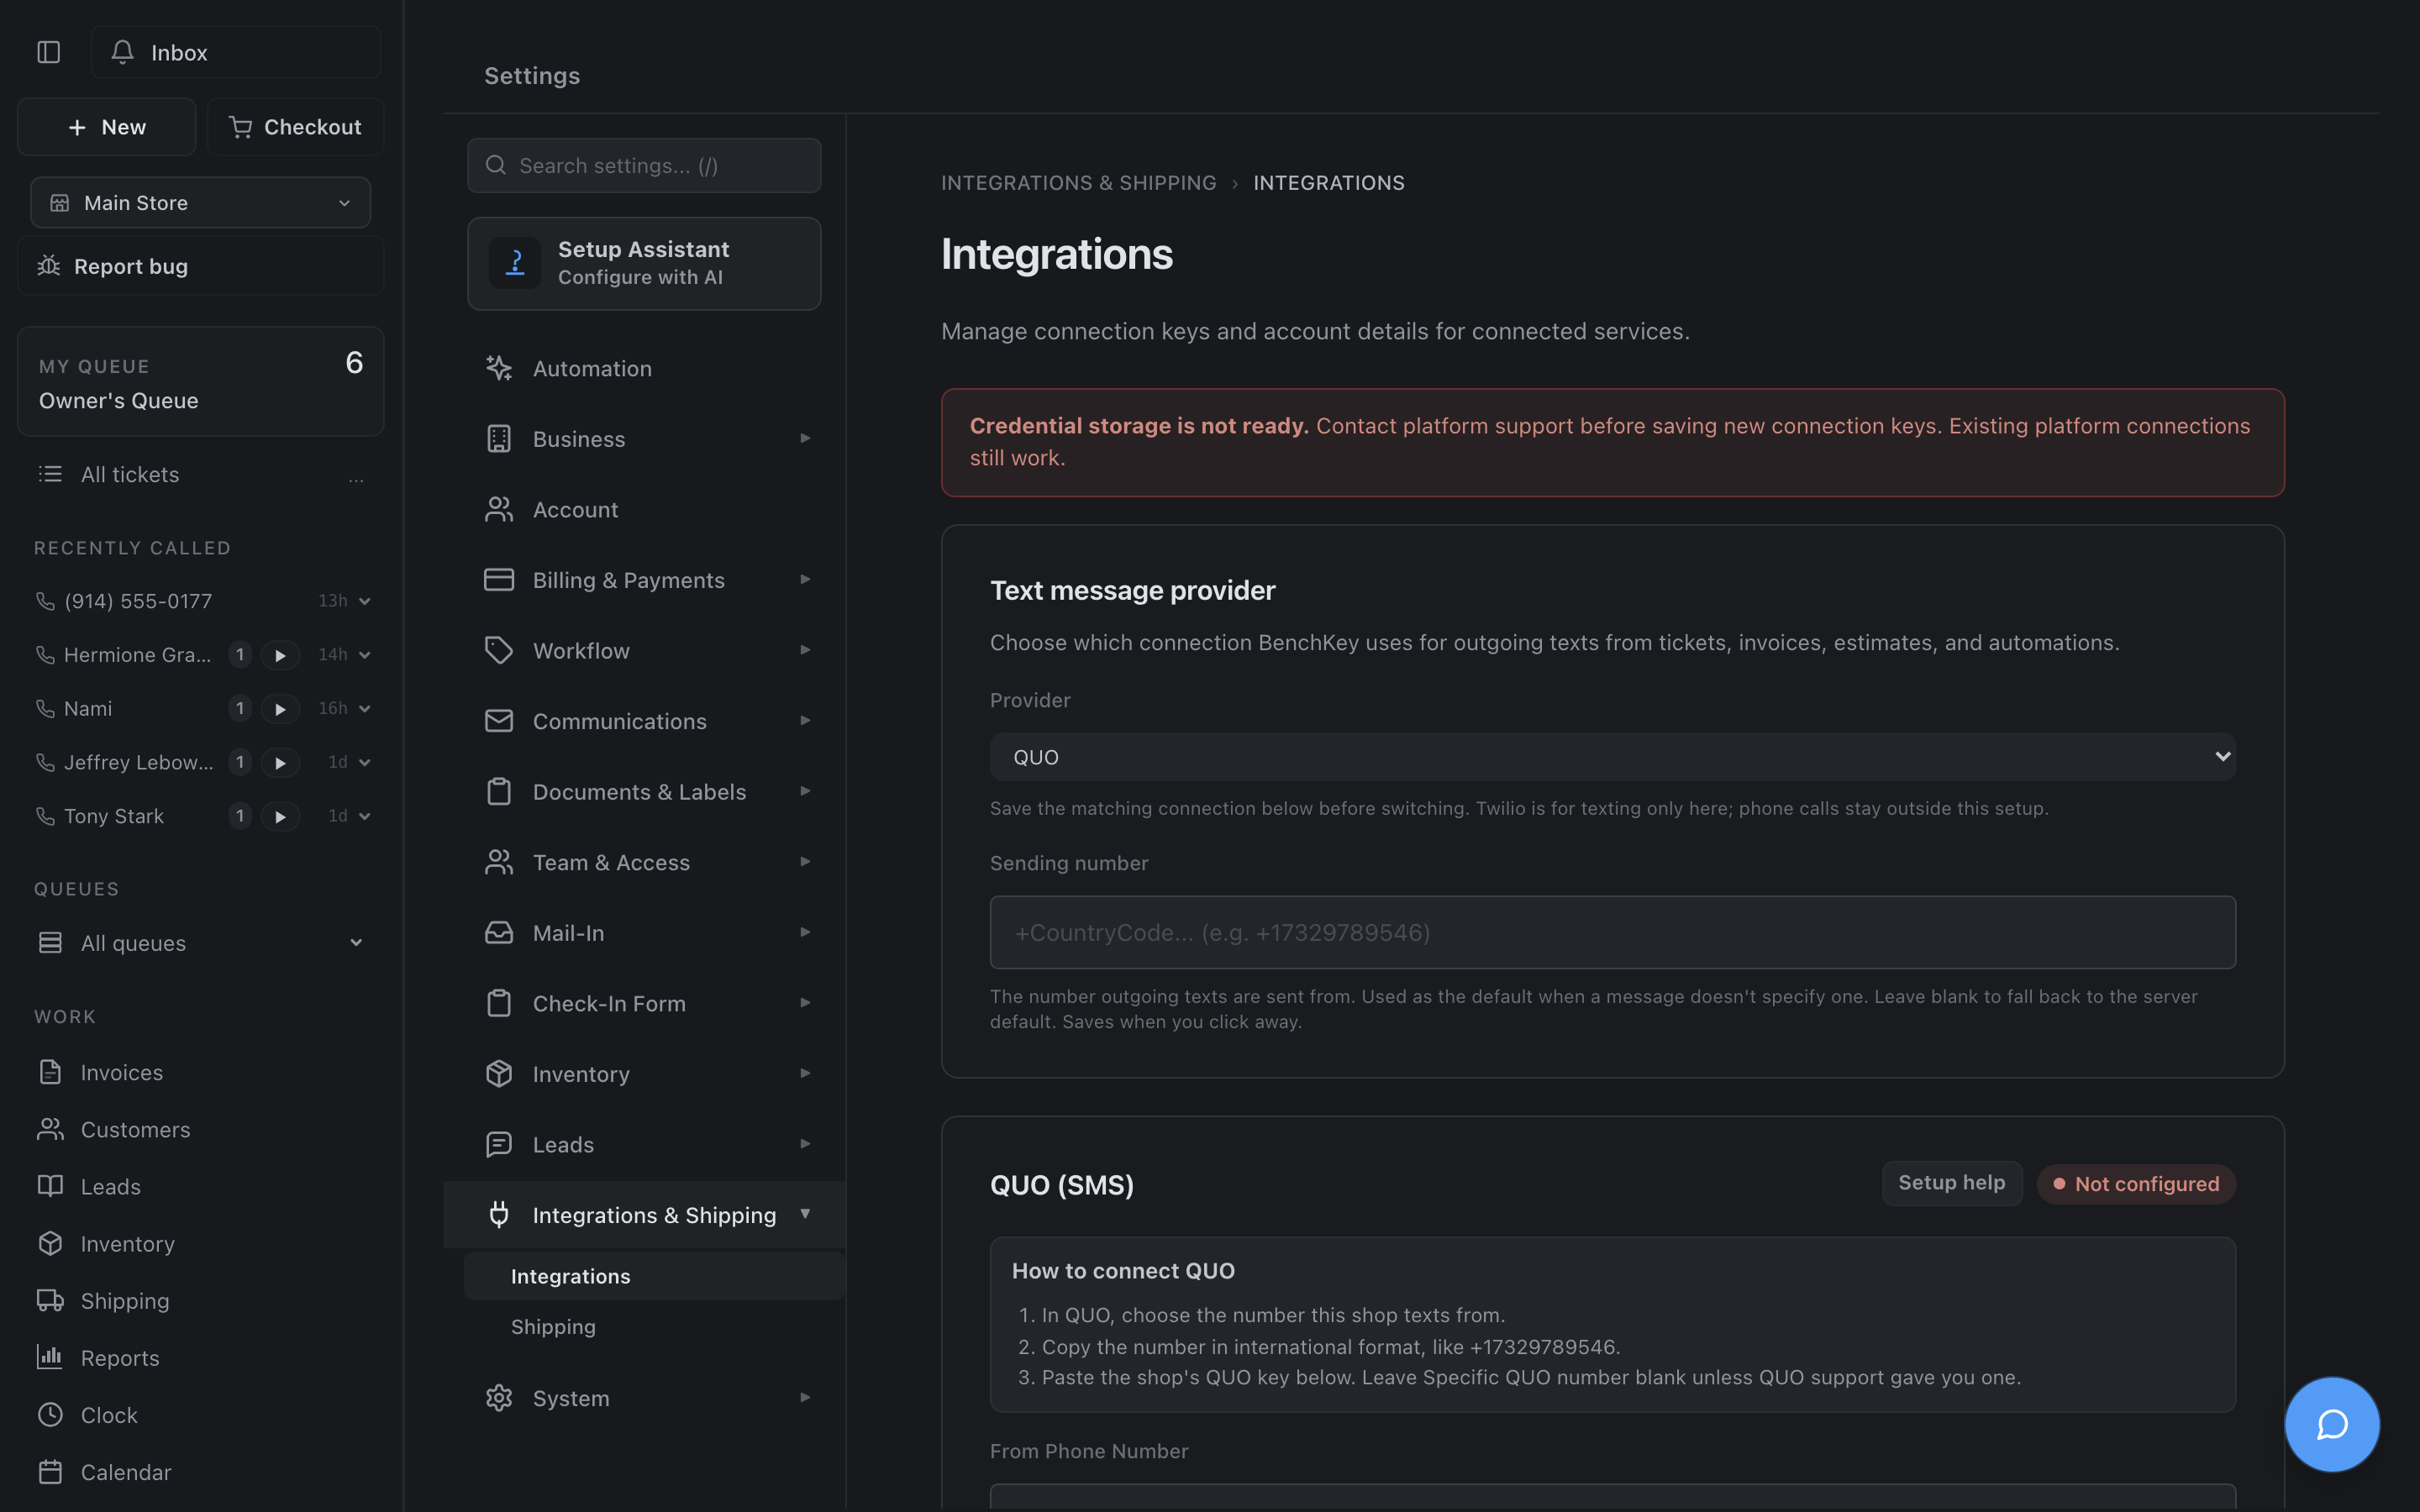
Task: Open the Checkout cart
Action: click(295, 127)
